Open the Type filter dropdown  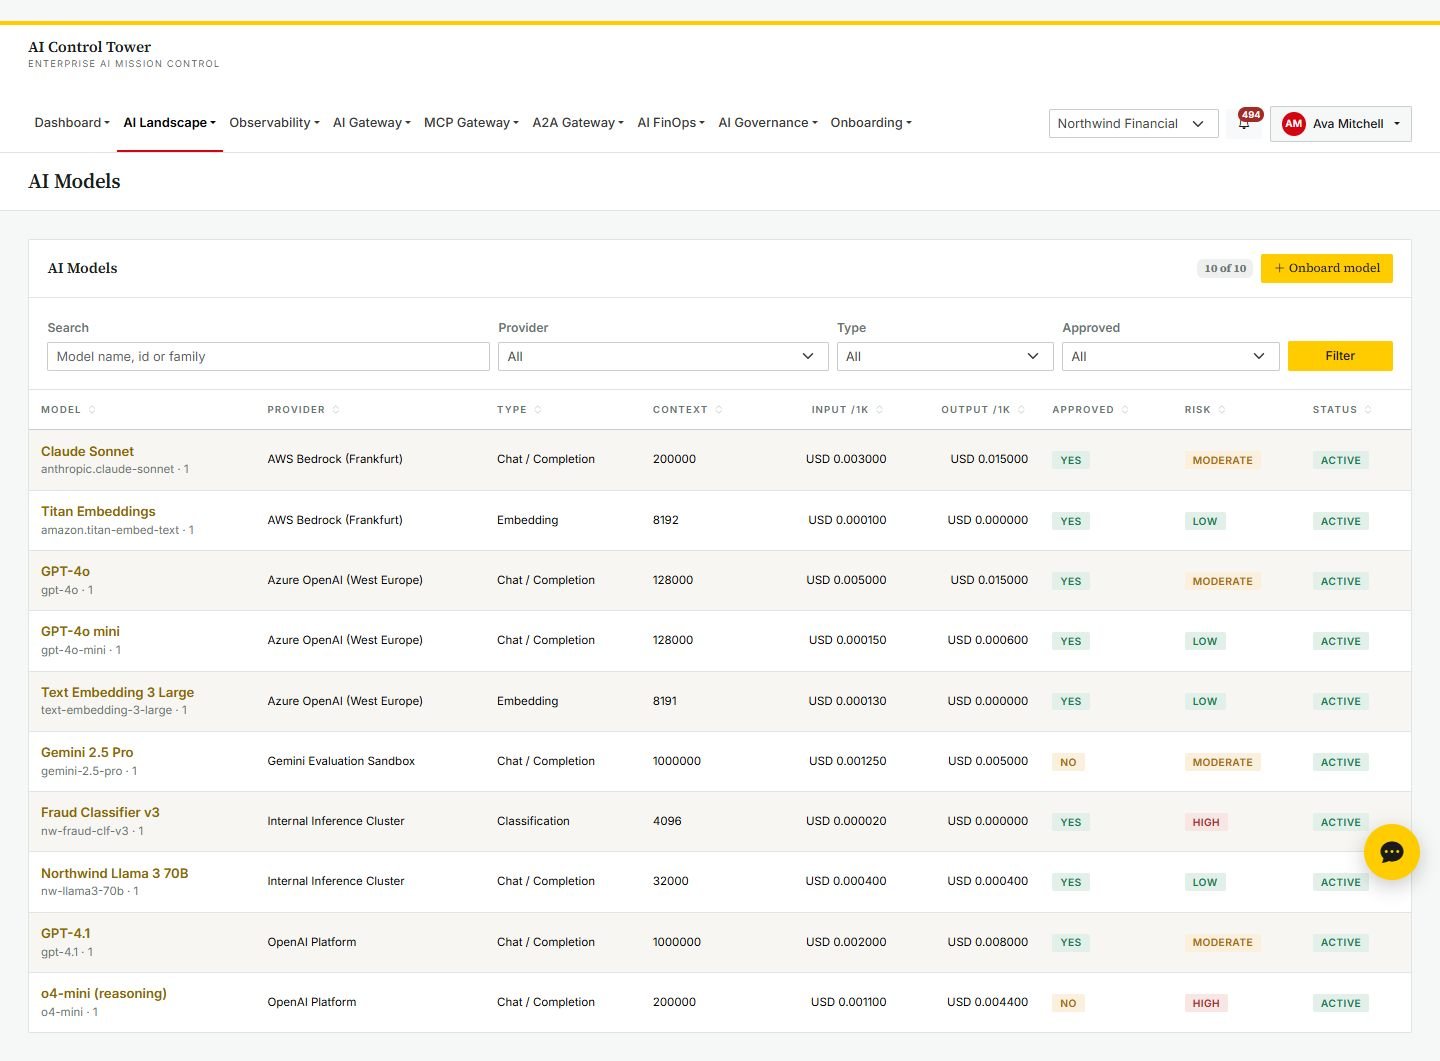click(x=945, y=357)
